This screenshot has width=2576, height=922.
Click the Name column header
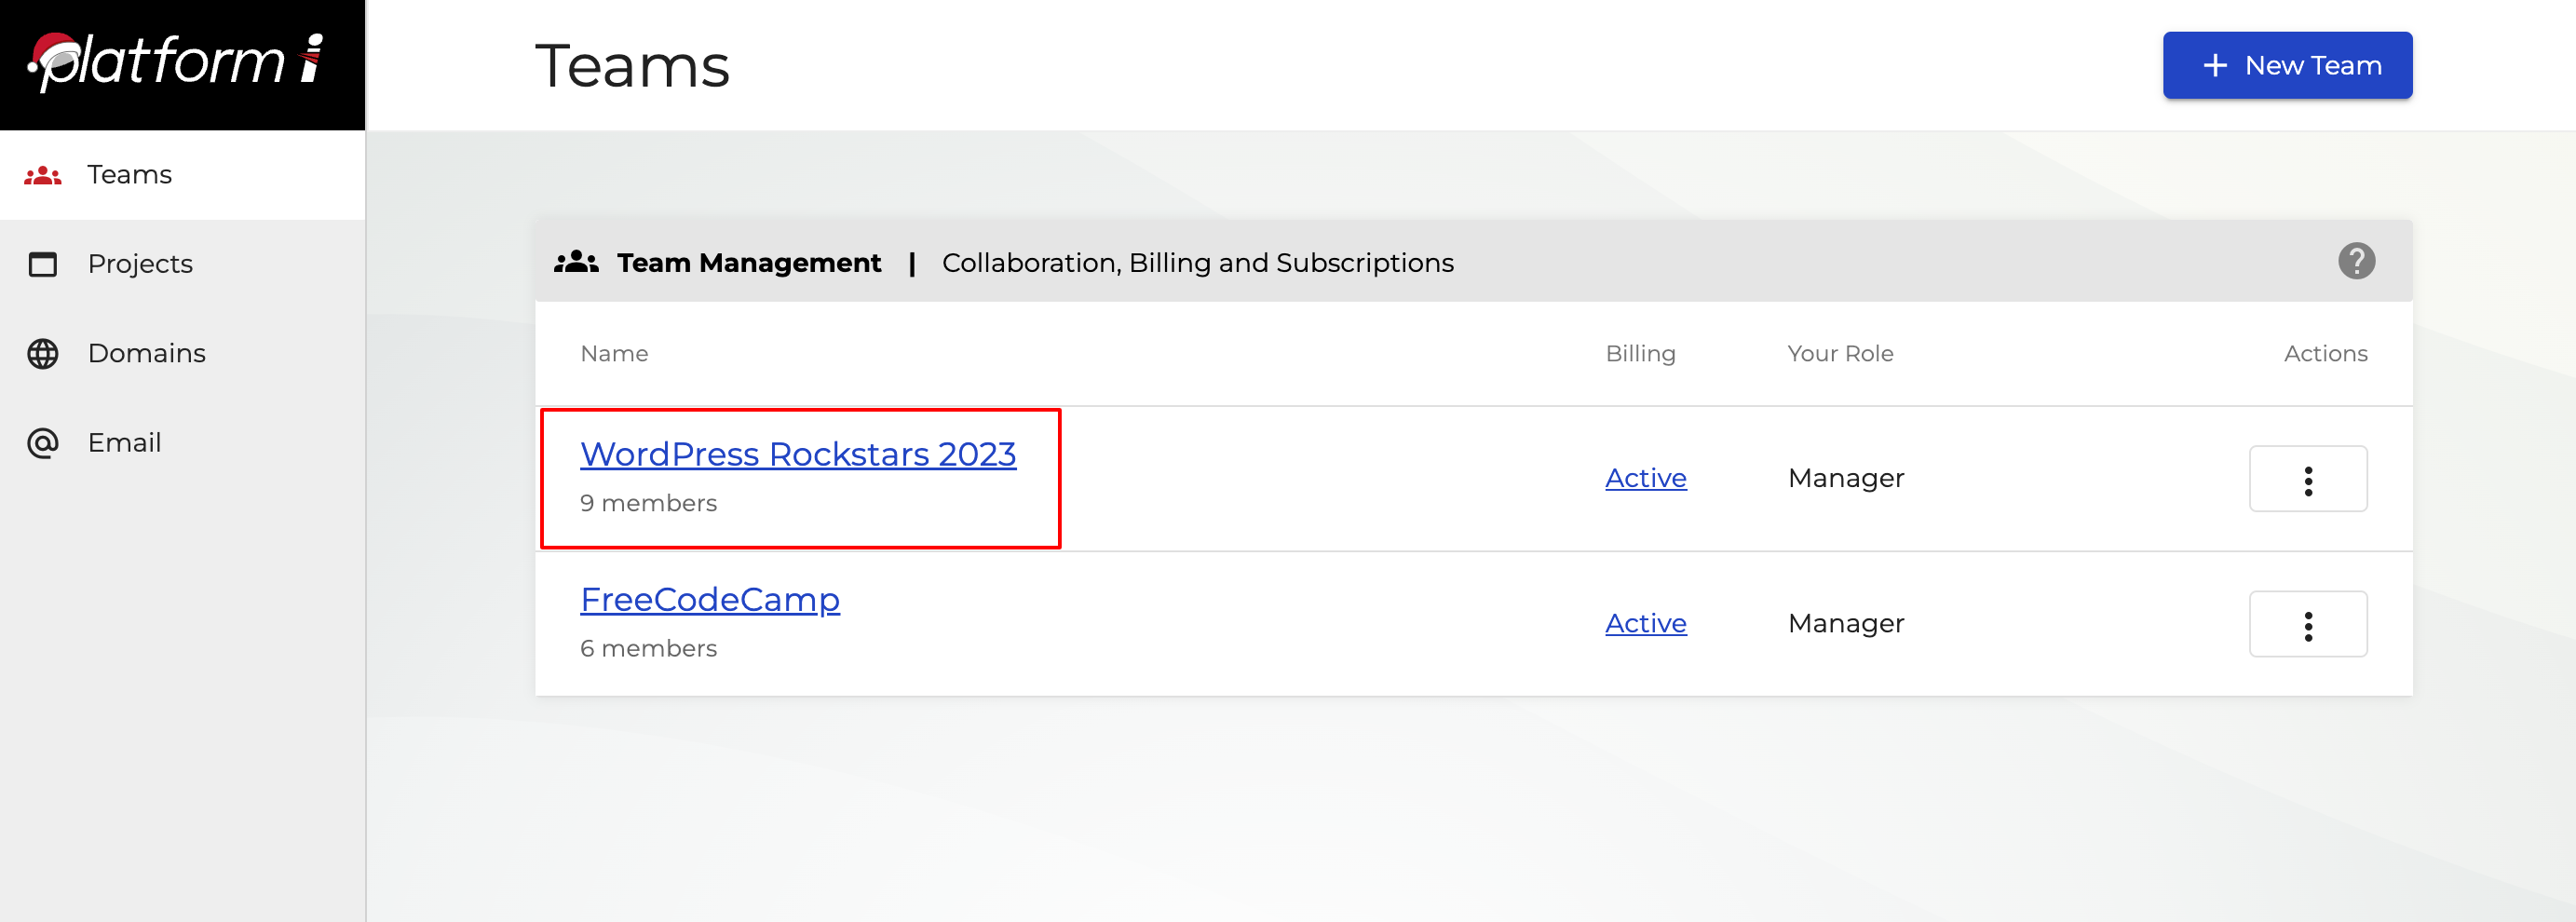tap(614, 354)
